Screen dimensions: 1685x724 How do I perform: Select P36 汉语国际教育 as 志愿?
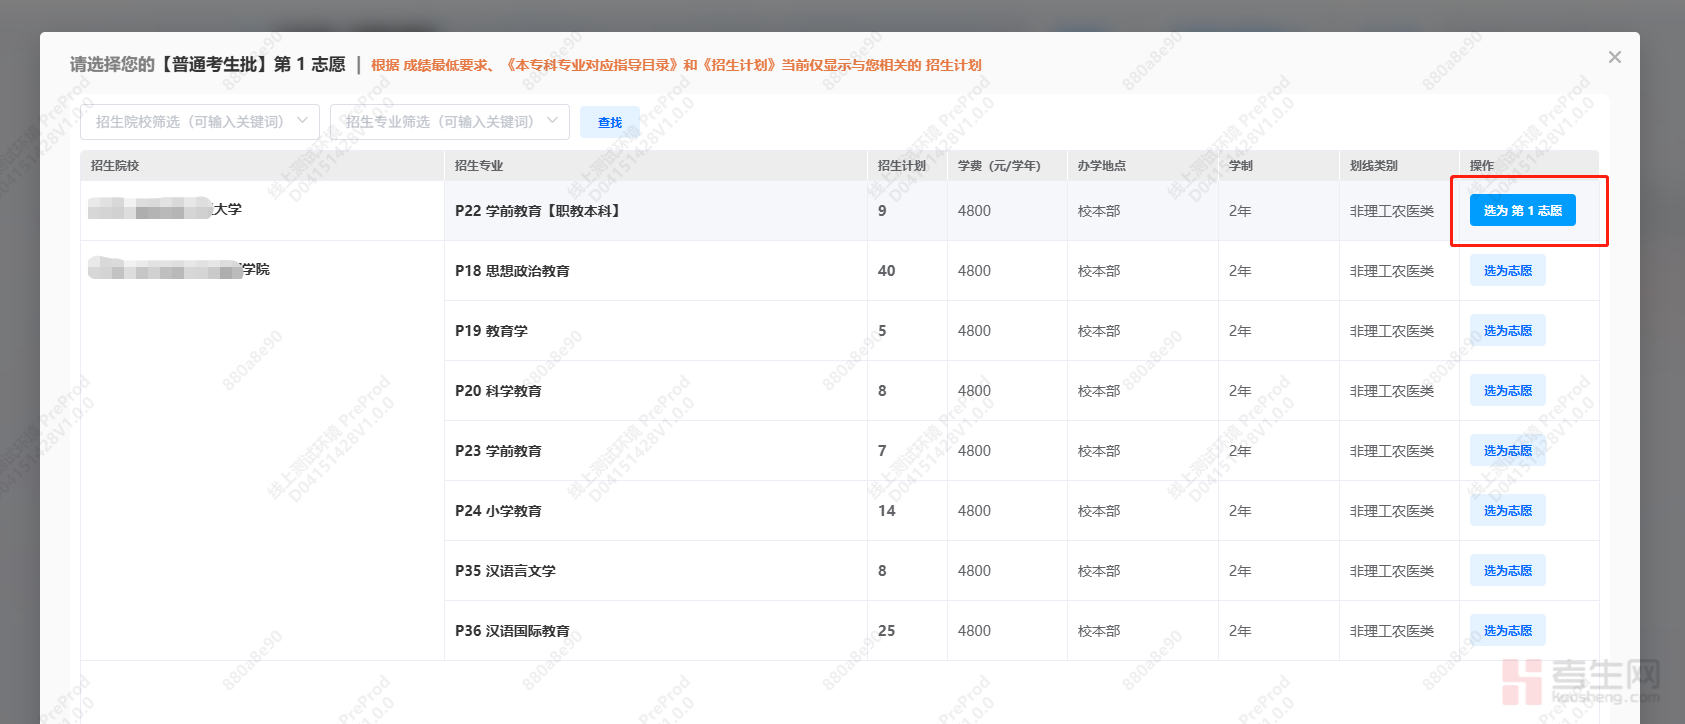tap(1507, 630)
